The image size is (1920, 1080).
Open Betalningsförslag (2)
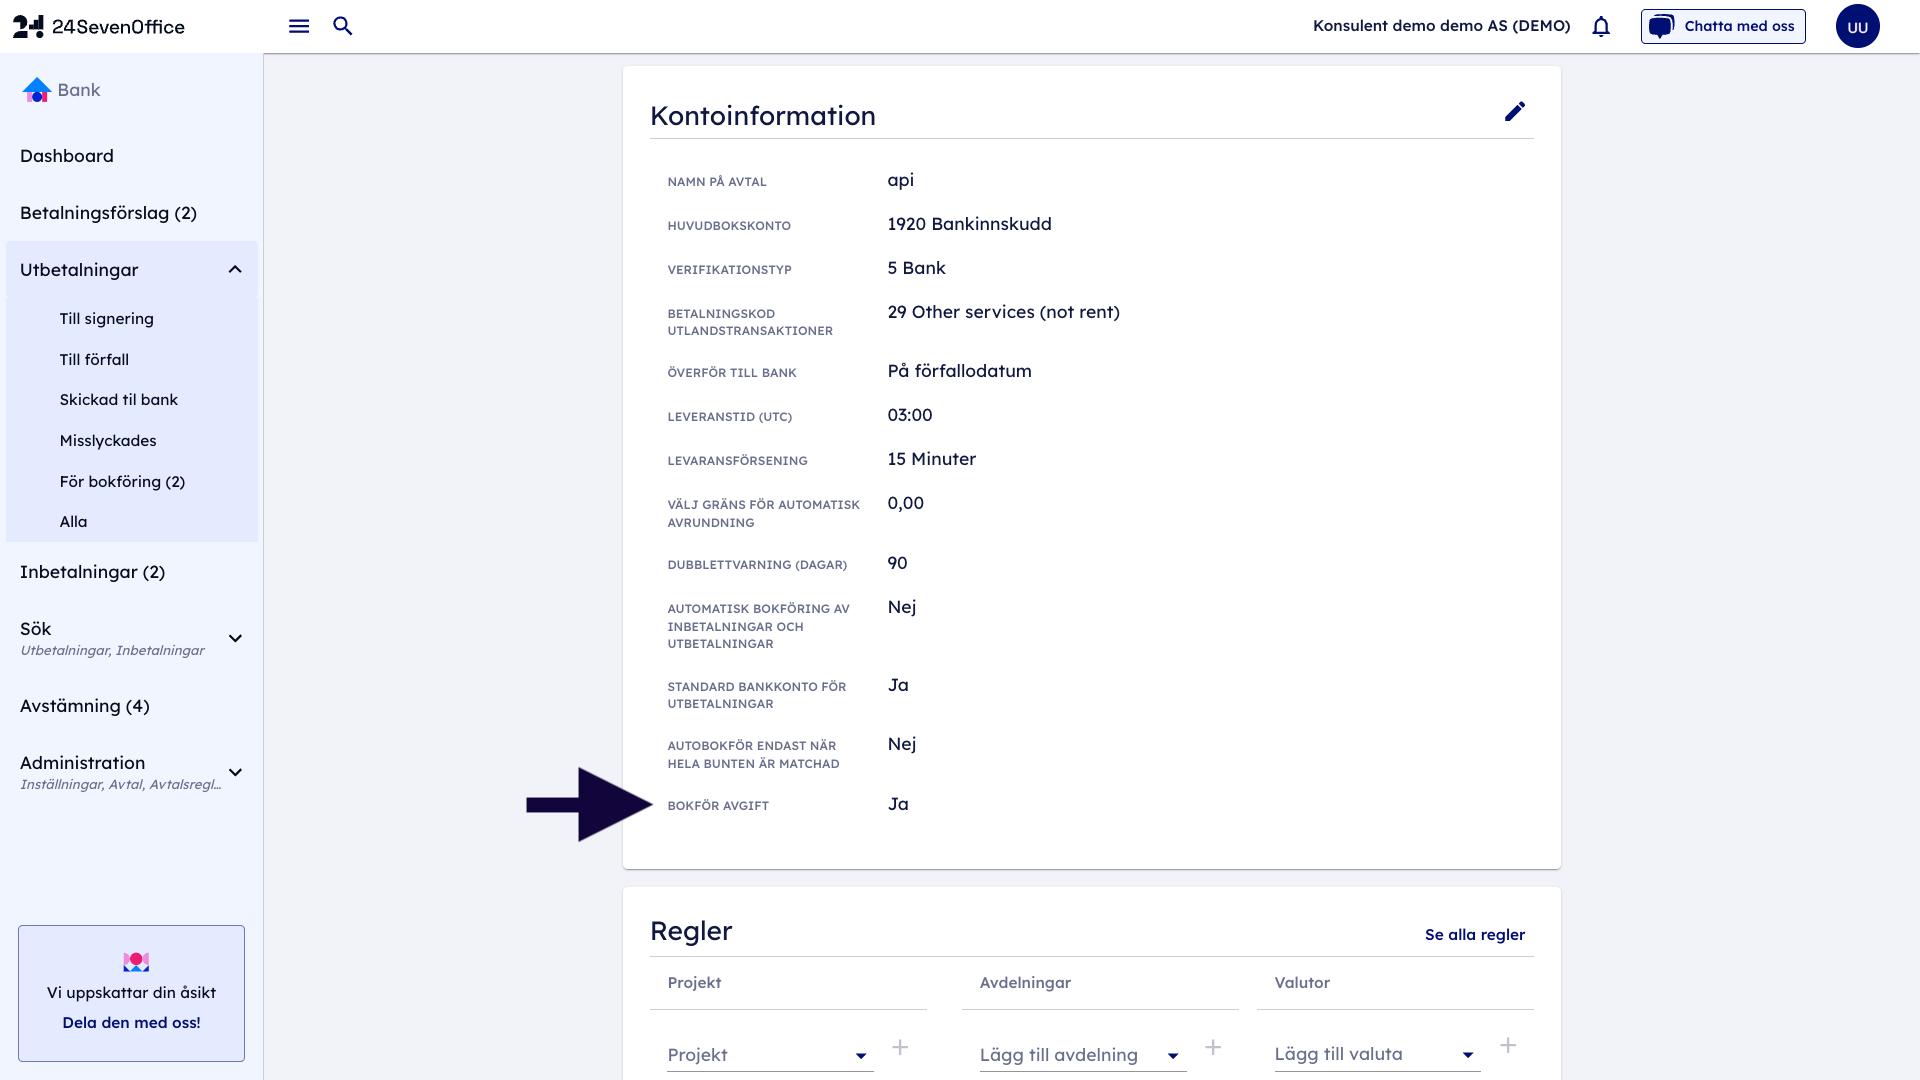click(x=108, y=213)
